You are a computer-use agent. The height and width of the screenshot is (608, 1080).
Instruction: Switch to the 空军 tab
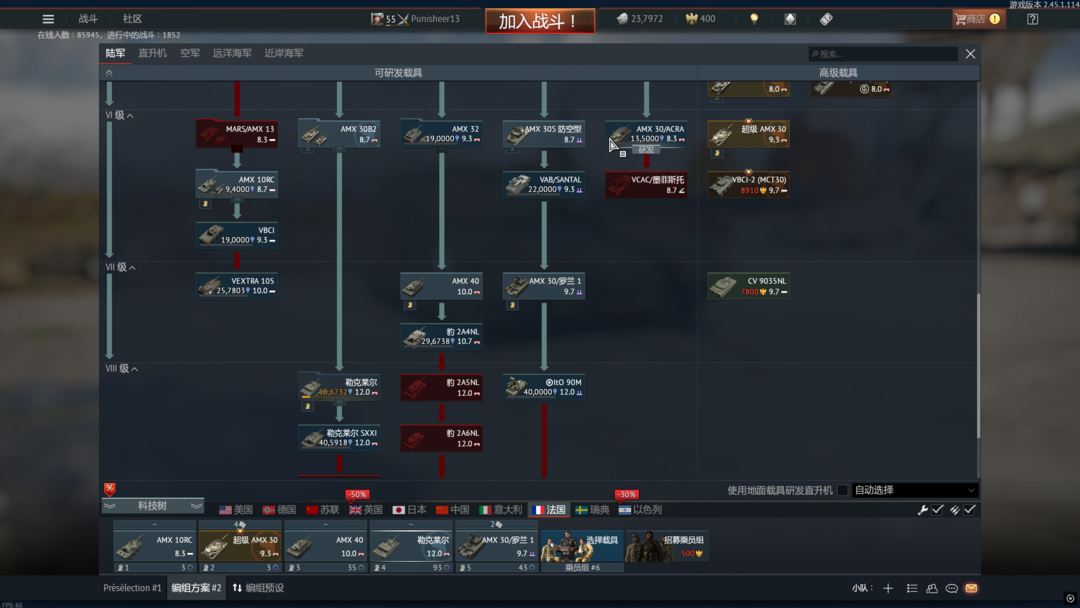189,53
